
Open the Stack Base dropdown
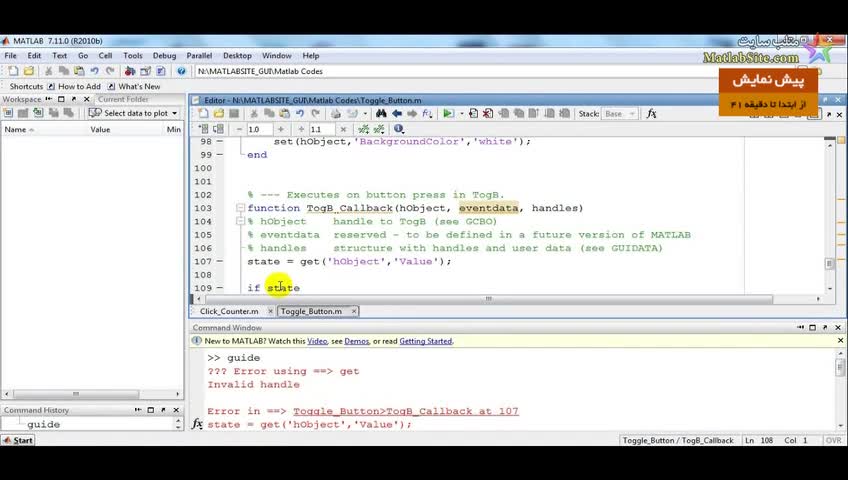(x=620, y=114)
